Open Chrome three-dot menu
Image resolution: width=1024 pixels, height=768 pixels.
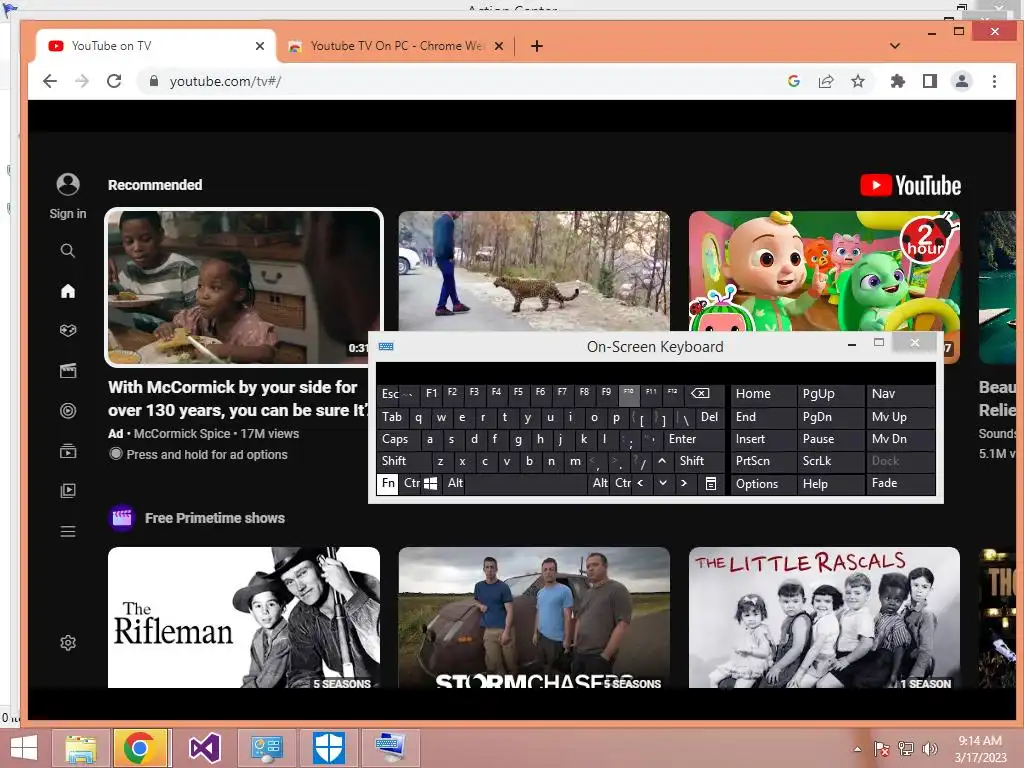pos(994,81)
